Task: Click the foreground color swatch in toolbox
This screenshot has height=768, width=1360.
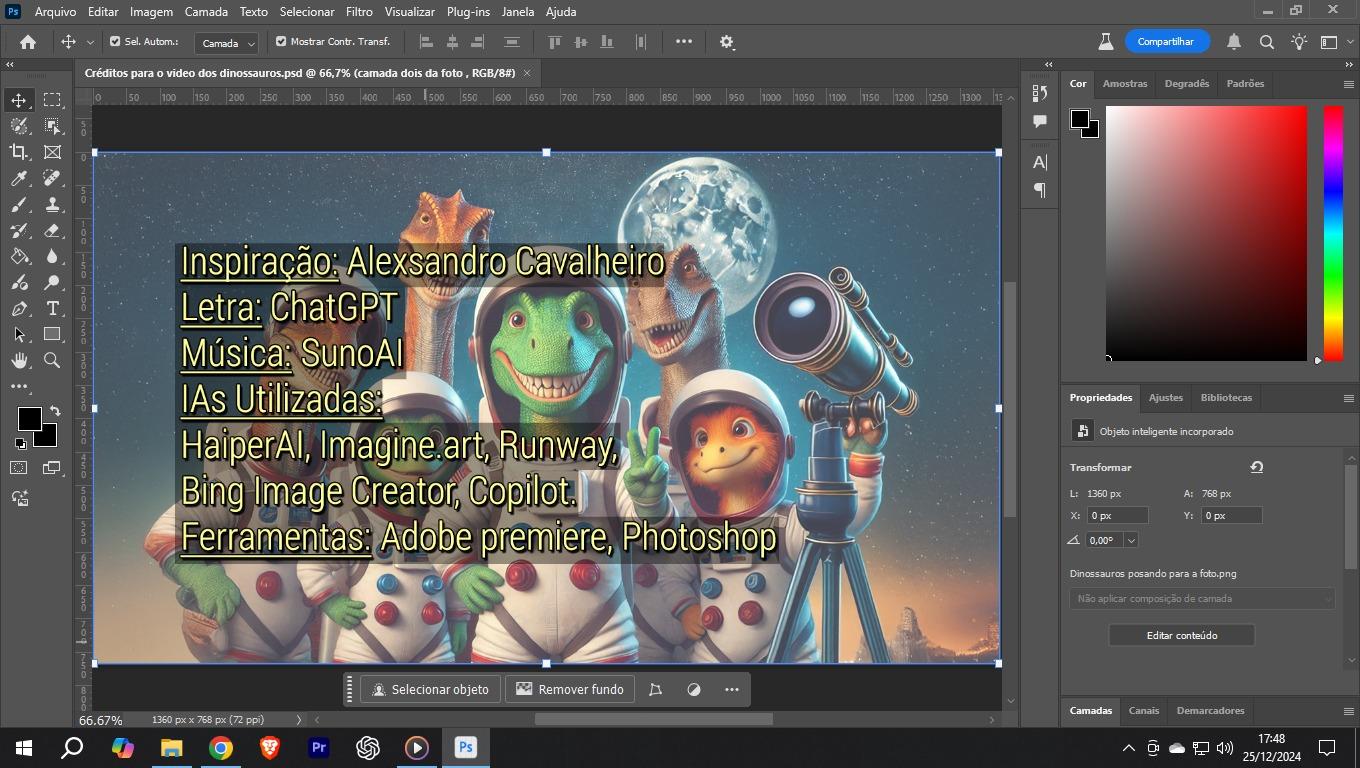Action: point(29,419)
